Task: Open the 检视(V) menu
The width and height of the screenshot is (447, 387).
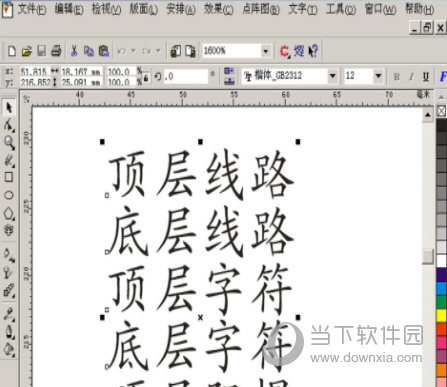Action: pyautogui.click(x=106, y=9)
